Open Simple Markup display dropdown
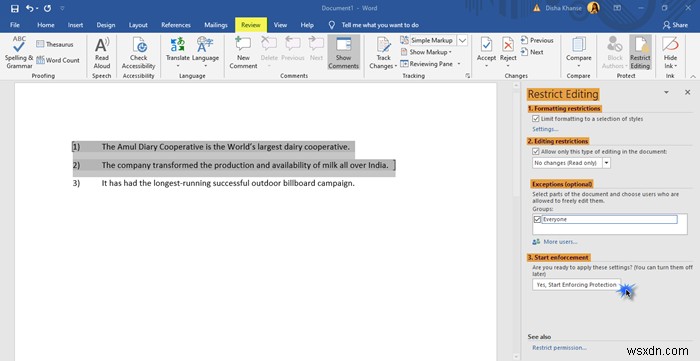Screen dimensions: 700x361 coord(462,40)
